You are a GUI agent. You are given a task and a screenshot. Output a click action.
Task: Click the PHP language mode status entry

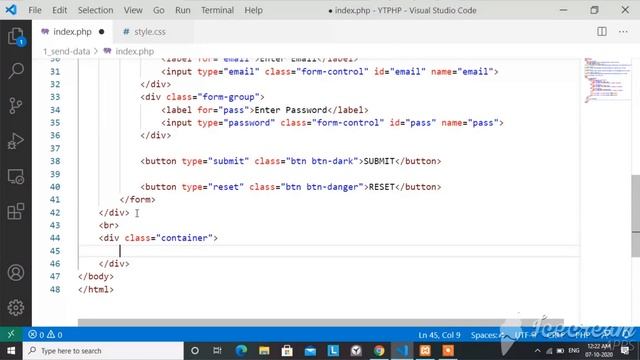tap(582, 335)
